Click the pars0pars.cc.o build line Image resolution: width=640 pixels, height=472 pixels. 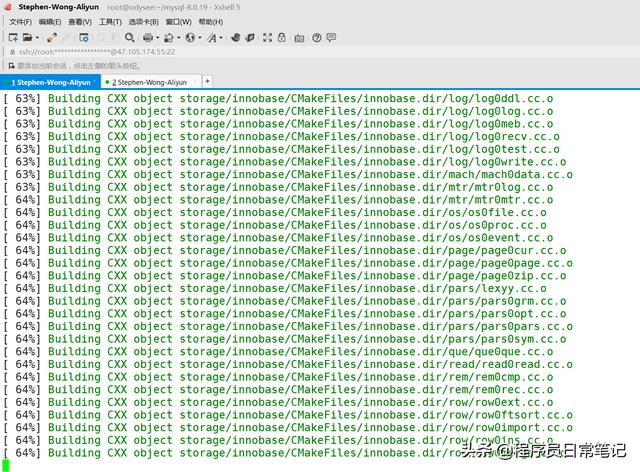[288, 326]
